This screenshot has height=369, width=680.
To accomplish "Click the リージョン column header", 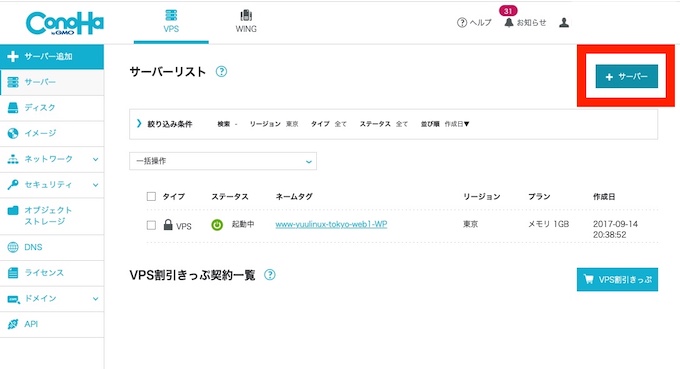I will click(482, 197).
